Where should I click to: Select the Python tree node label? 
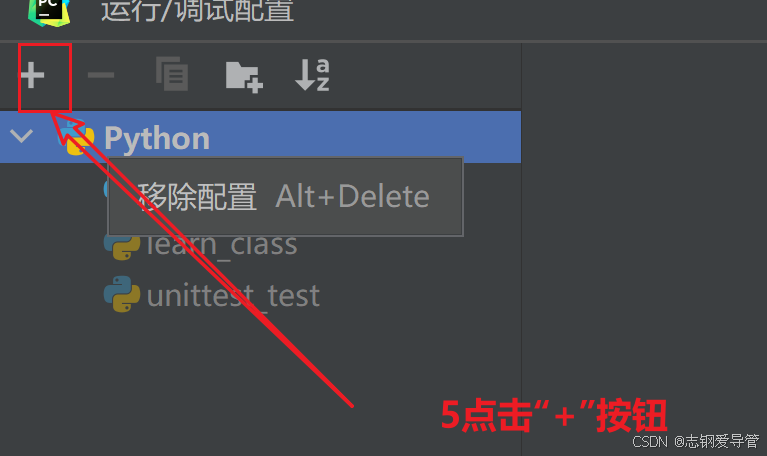point(157,138)
